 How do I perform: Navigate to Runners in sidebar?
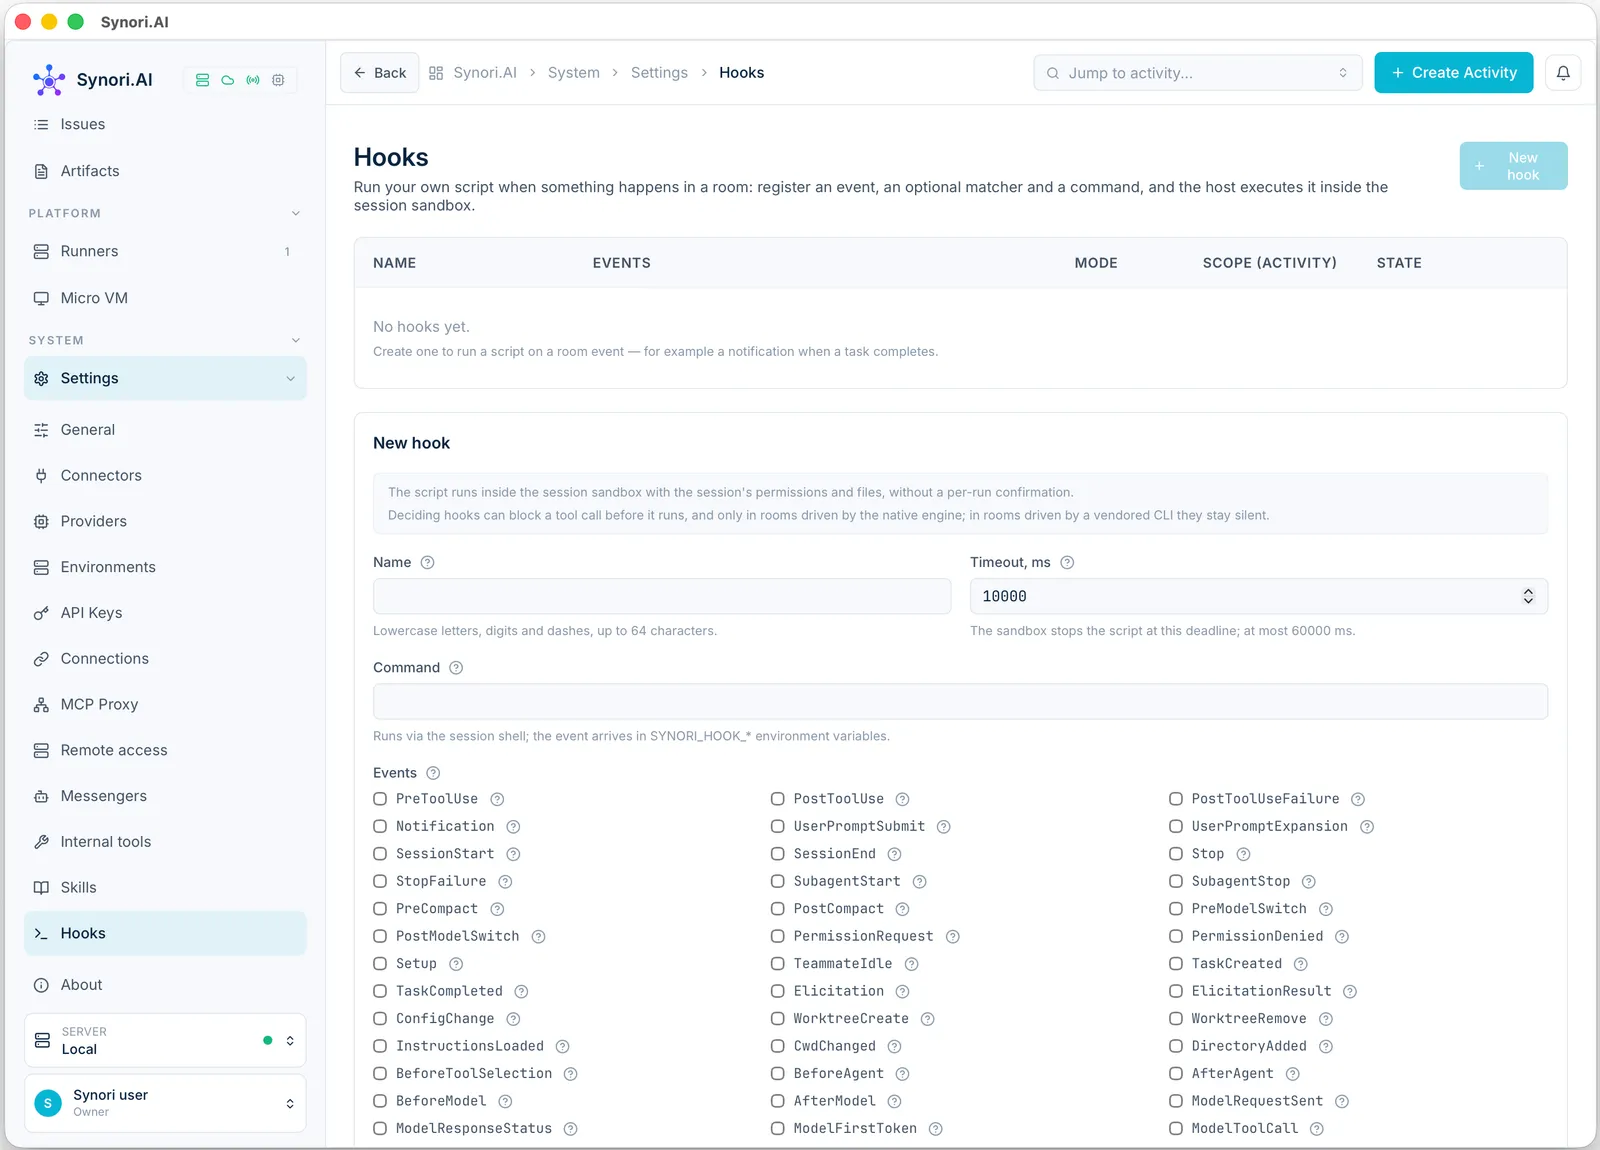click(x=165, y=252)
